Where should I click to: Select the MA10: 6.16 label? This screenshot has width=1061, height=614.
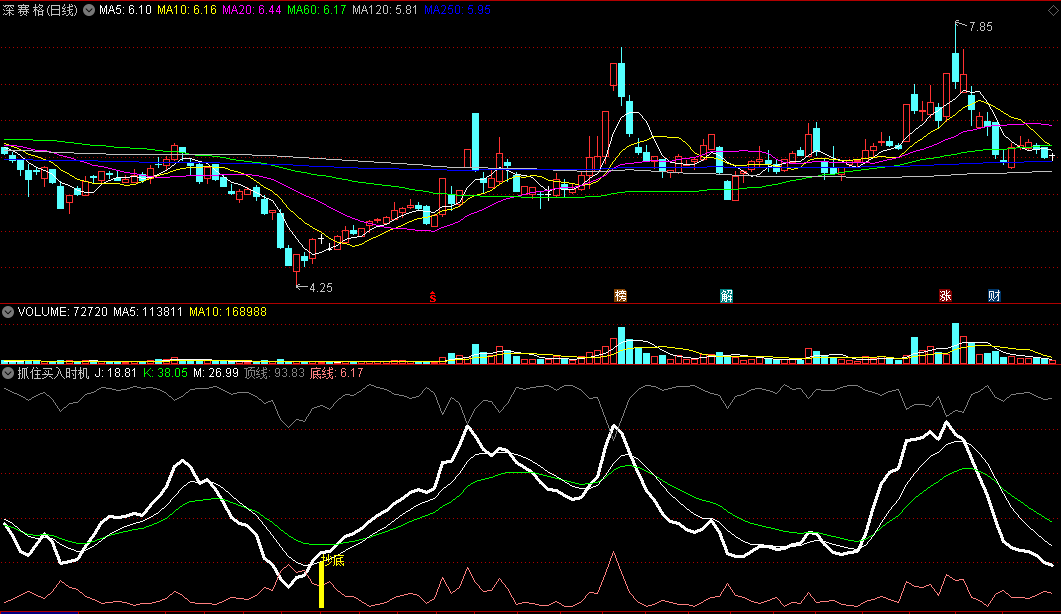point(187,10)
